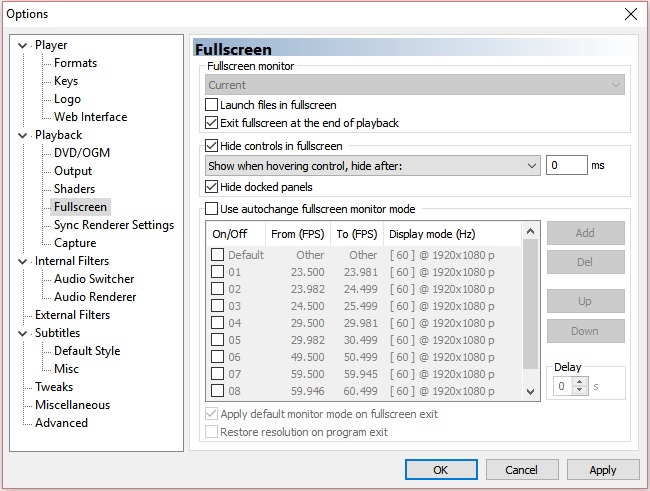Open the Tweaks options page

pyautogui.click(x=54, y=387)
